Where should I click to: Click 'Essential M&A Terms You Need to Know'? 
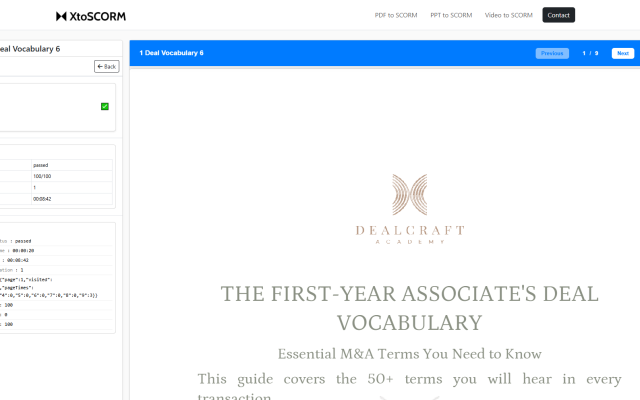click(409, 354)
